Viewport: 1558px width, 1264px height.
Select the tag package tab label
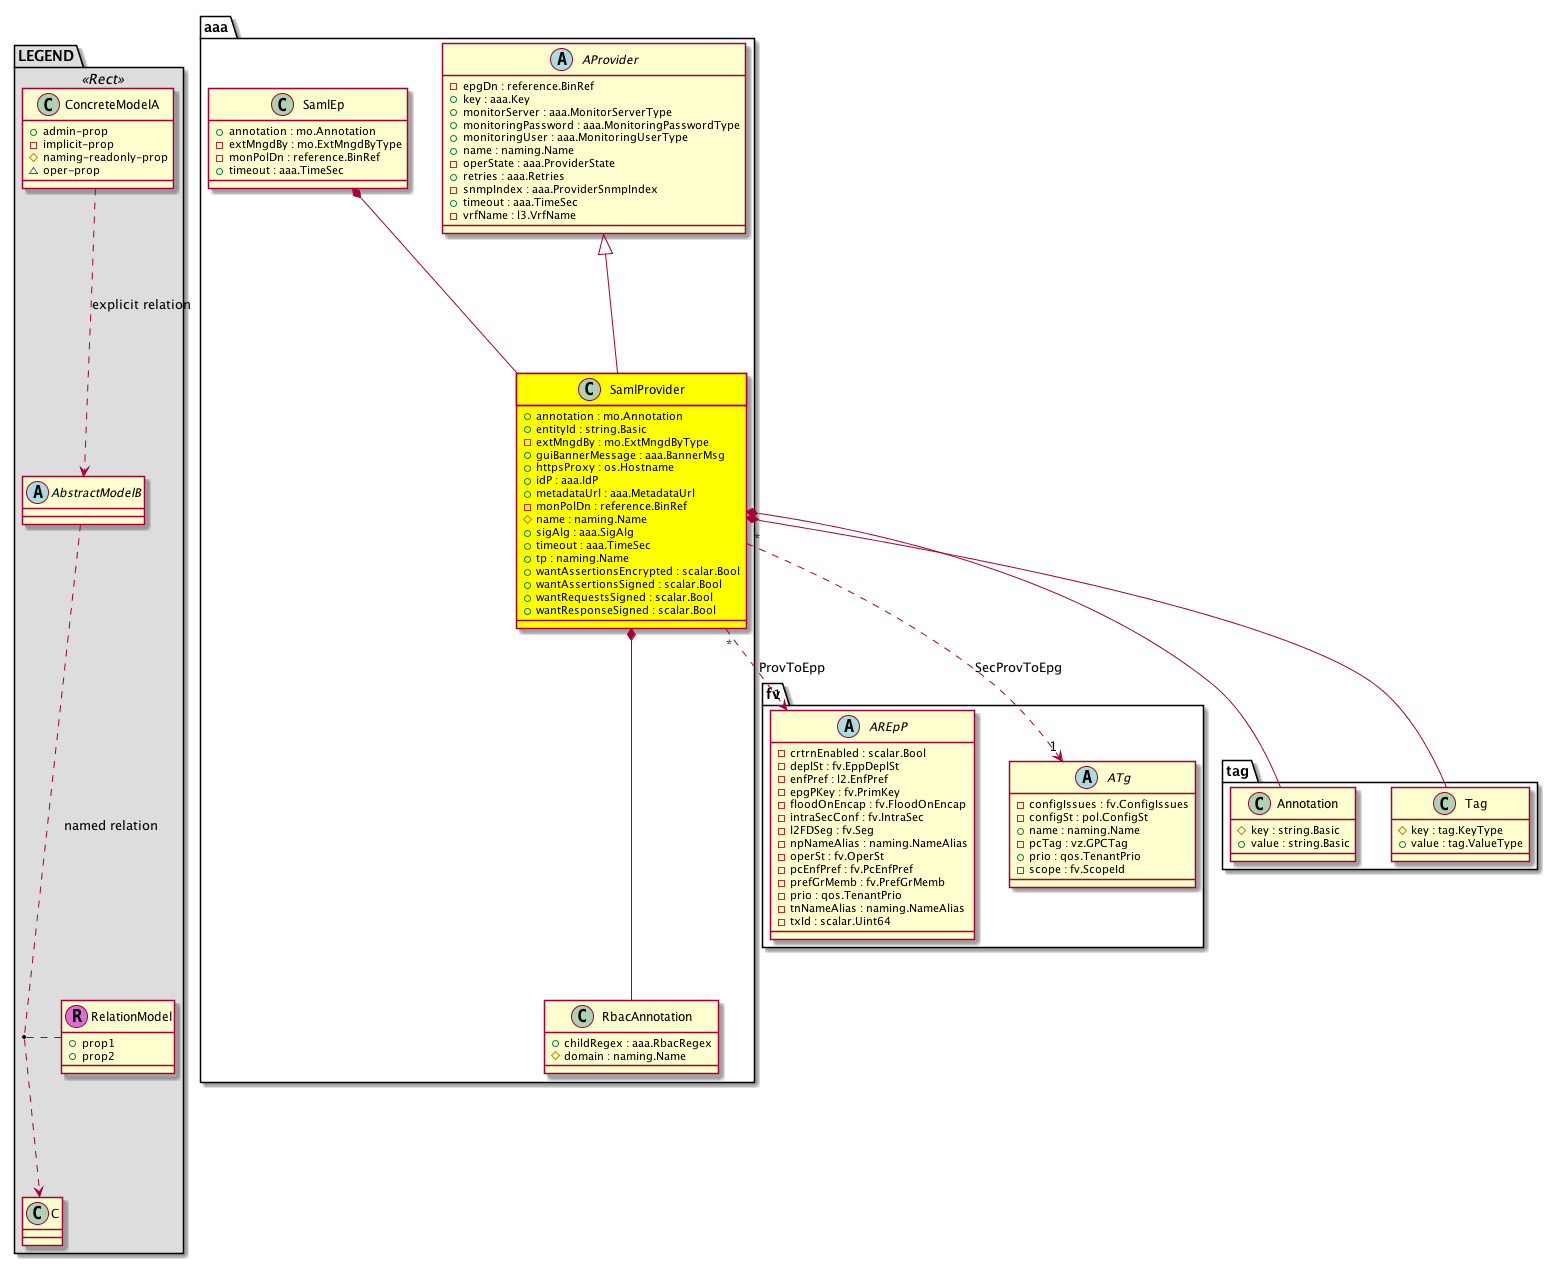pos(1238,771)
